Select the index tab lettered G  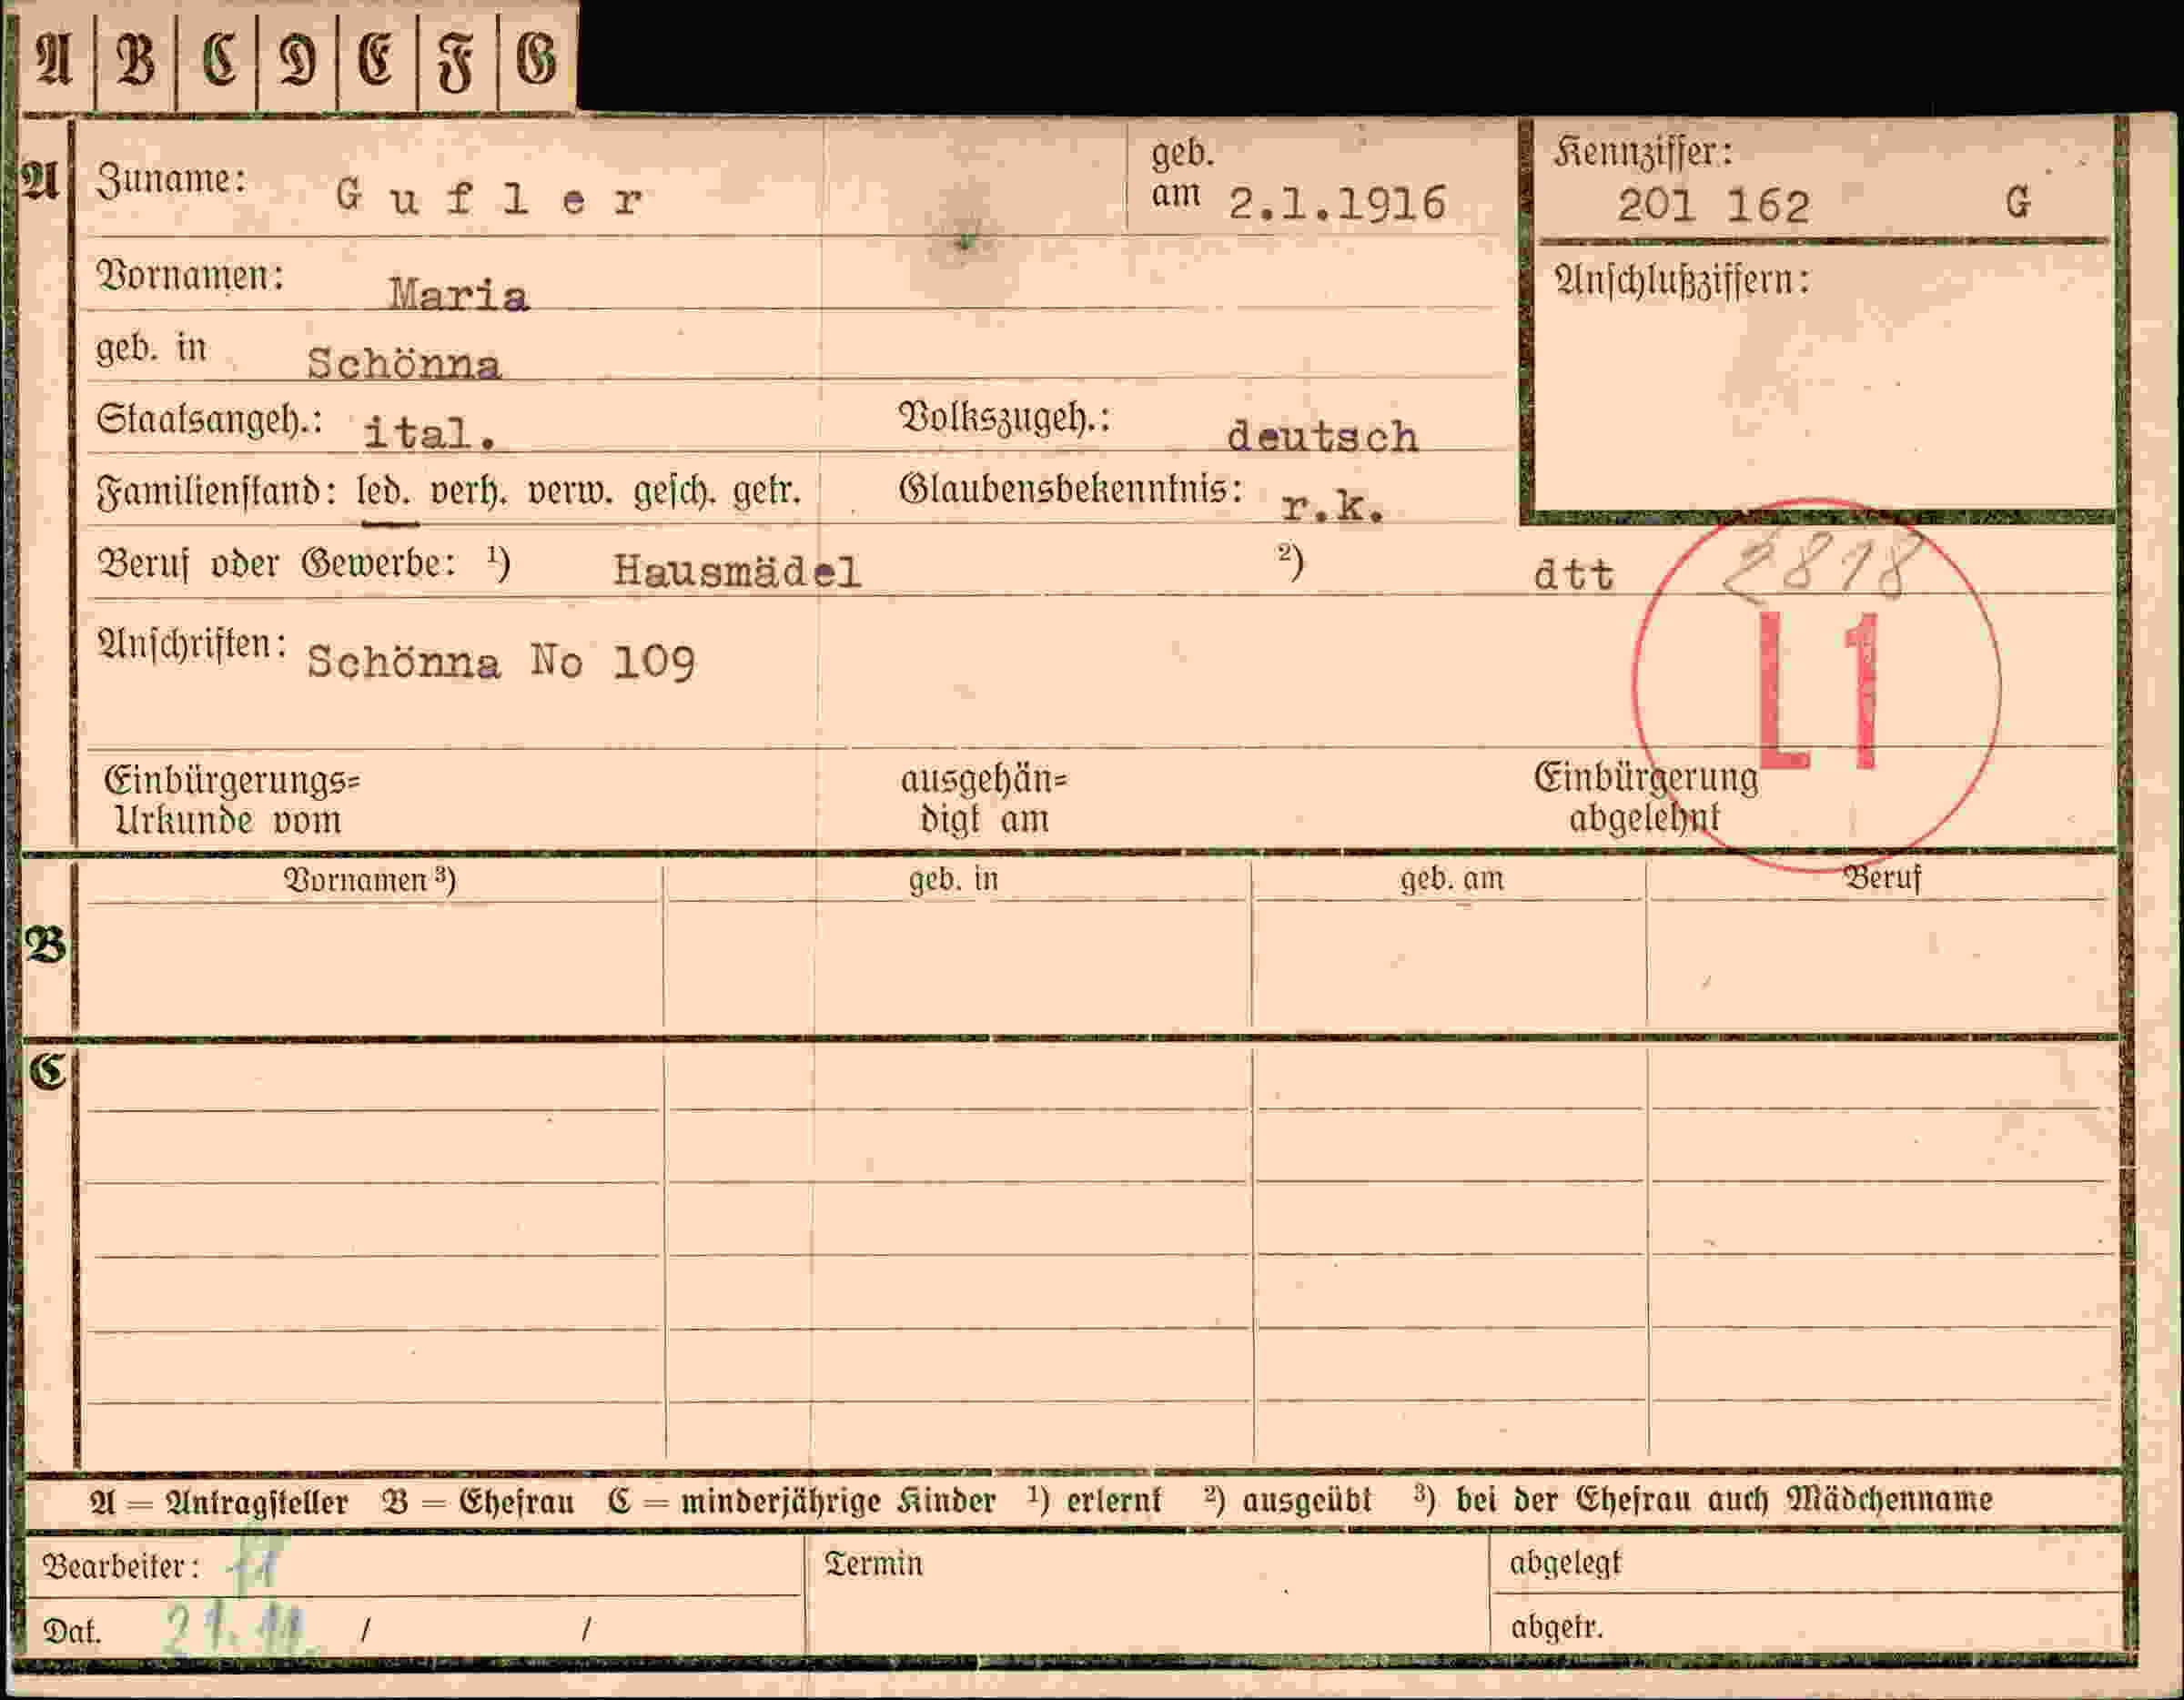tap(537, 58)
